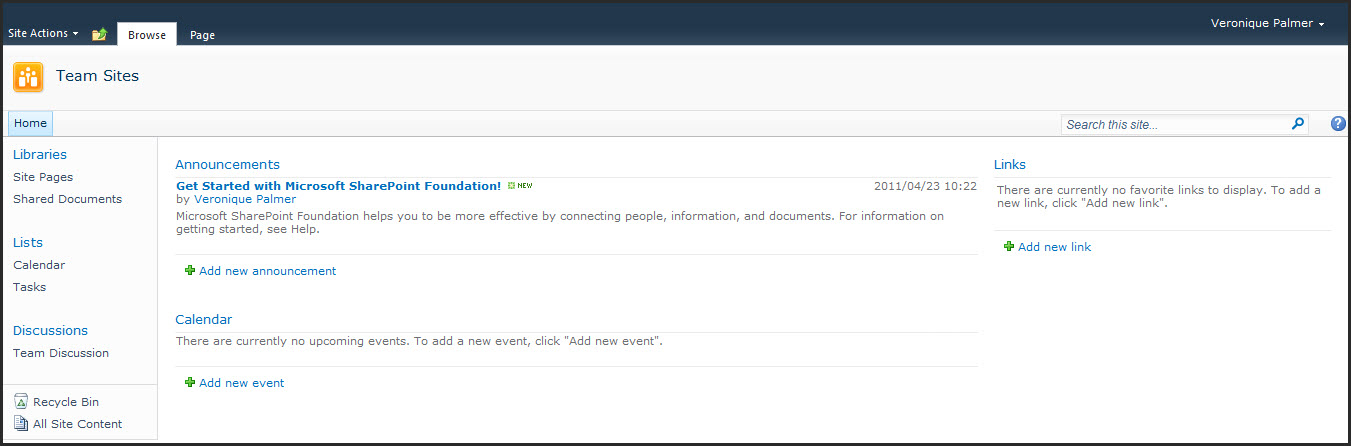Open the Help question mark icon

pyautogui.click(x=1338, y=124)
